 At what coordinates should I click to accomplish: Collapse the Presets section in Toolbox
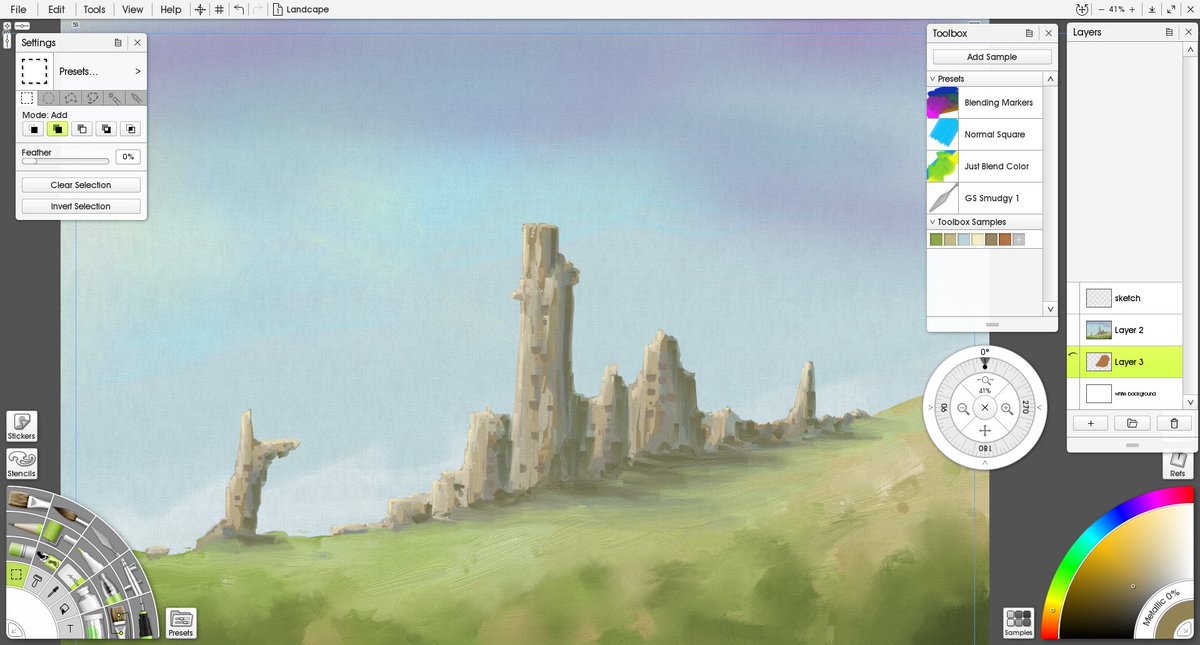[933, 79]
